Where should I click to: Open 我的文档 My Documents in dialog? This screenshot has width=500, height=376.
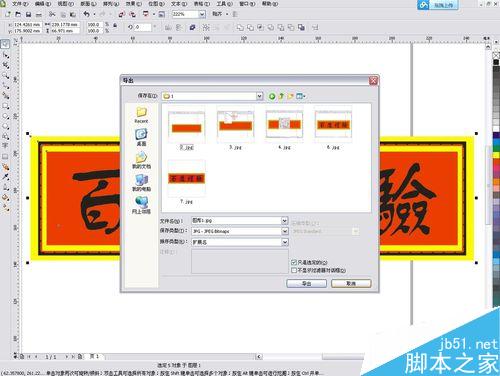[141, 160]
